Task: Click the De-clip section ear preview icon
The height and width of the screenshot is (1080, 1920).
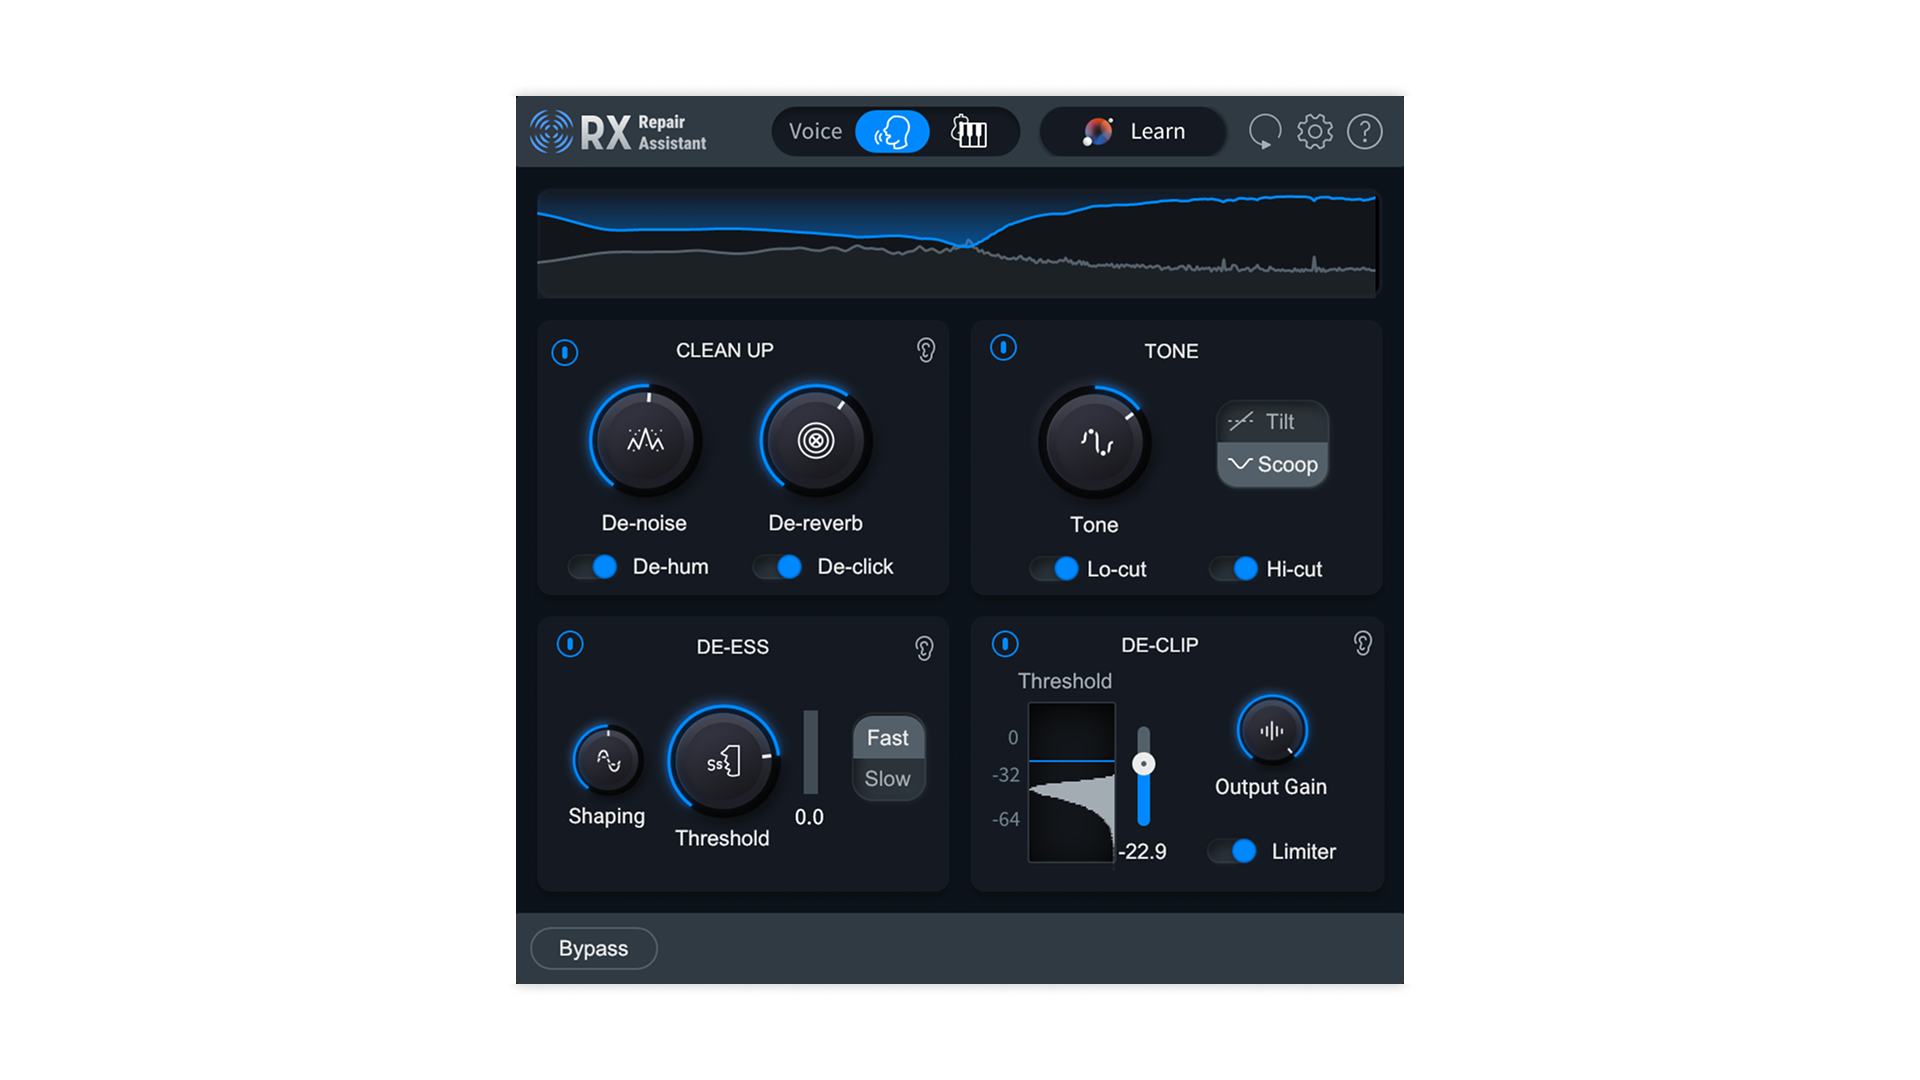Action: coord(1361,644)
